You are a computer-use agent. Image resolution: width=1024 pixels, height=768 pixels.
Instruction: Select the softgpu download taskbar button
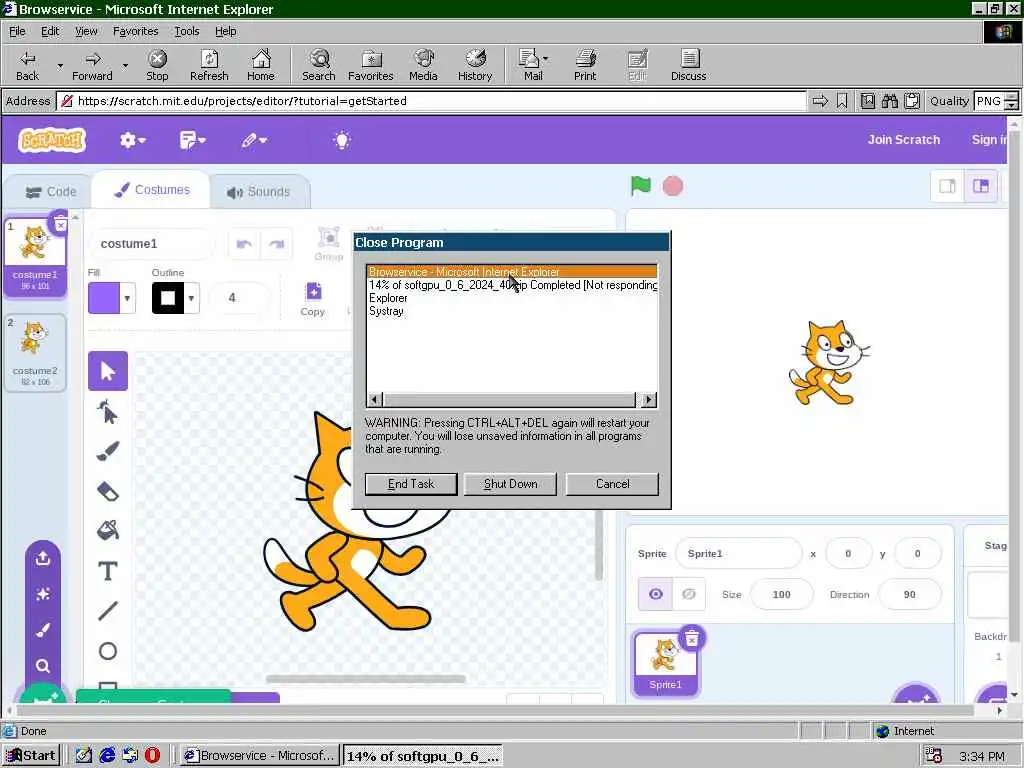[x=423, y=756]
